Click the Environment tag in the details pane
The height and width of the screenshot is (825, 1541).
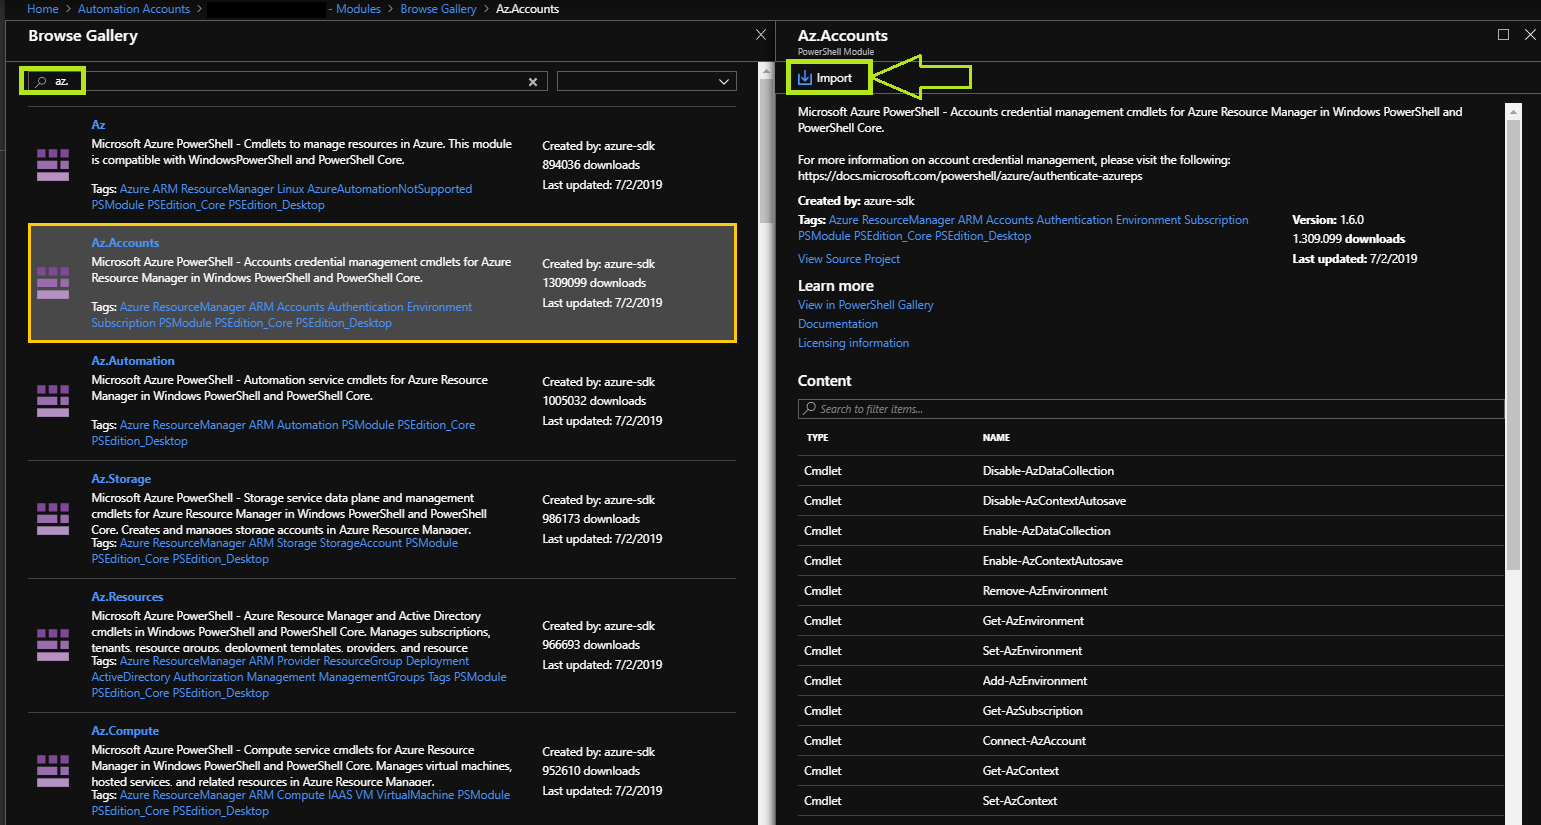(1148, 220)
